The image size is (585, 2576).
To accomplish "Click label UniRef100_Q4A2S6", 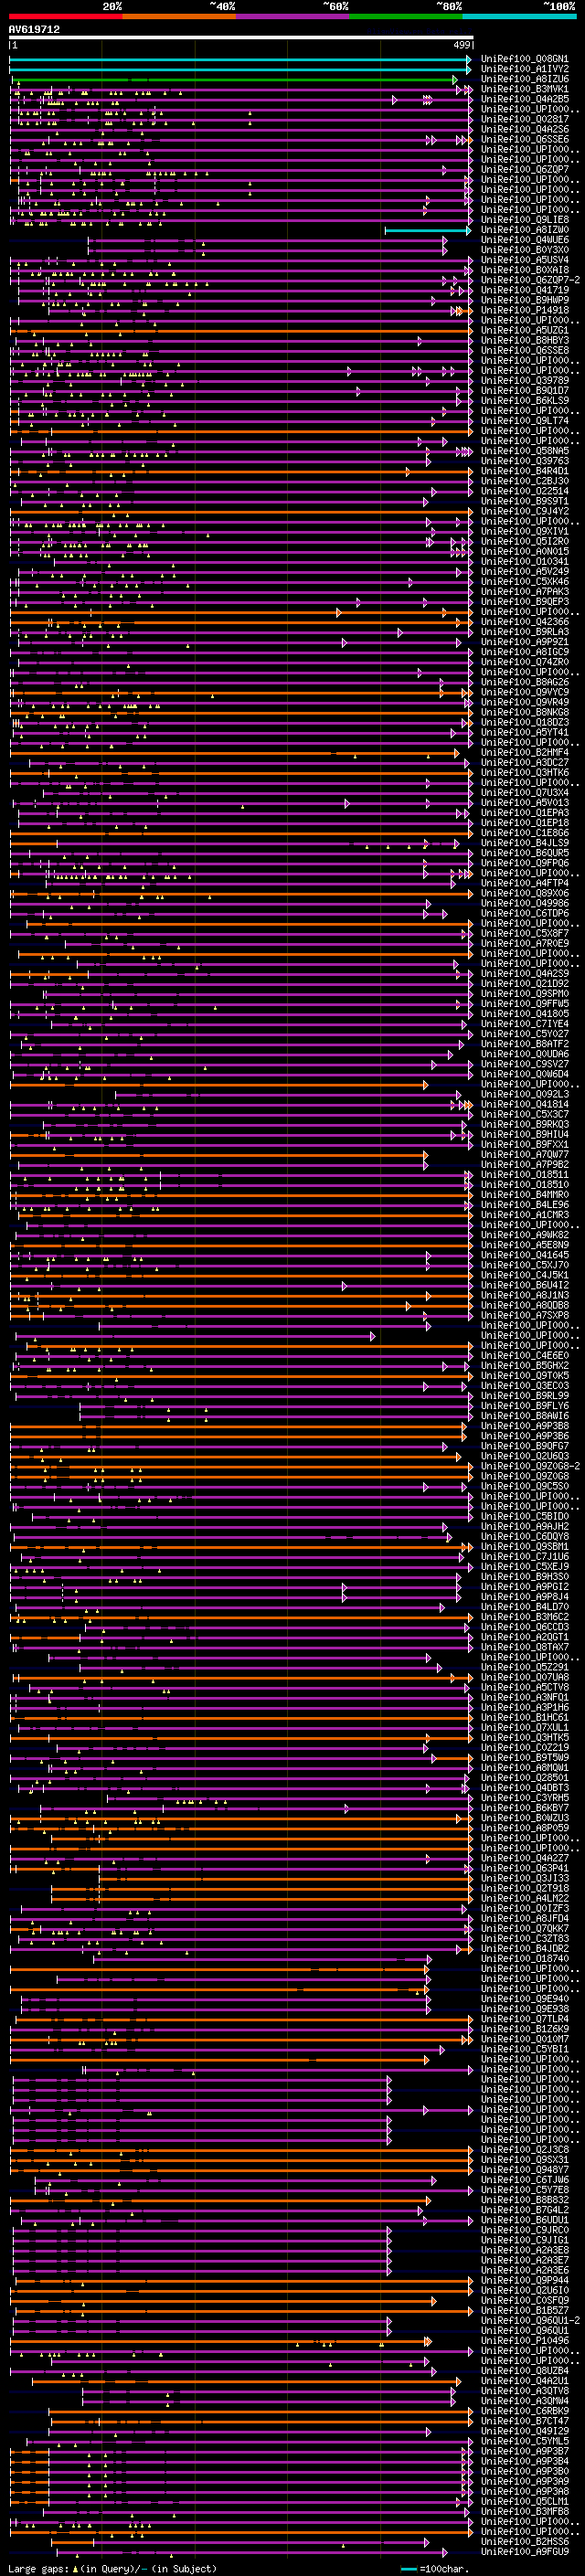I will coord(525,129).
